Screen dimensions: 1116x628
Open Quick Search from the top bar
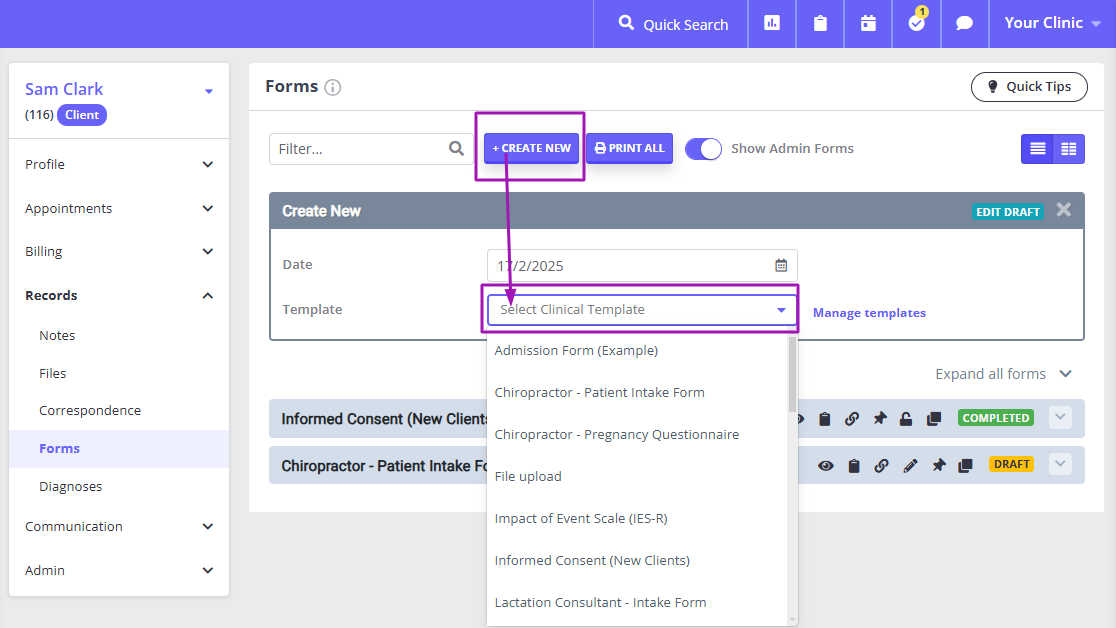[670, 23]
